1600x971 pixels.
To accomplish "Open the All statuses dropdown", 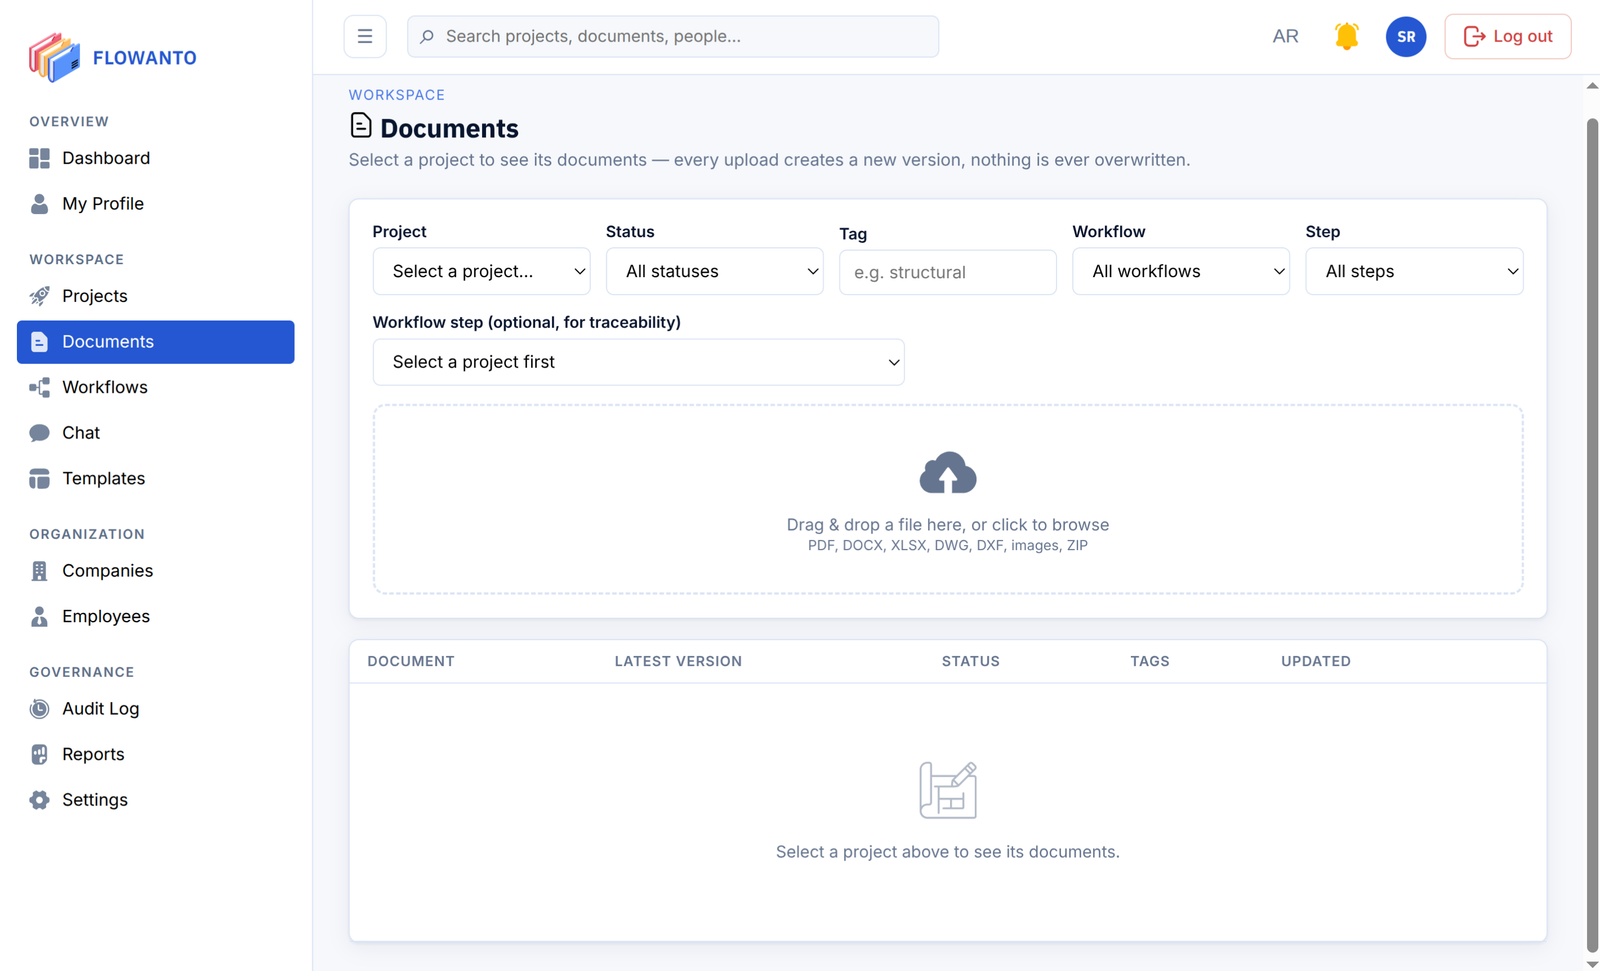I will pyautogui.click(x=714, y=271).
